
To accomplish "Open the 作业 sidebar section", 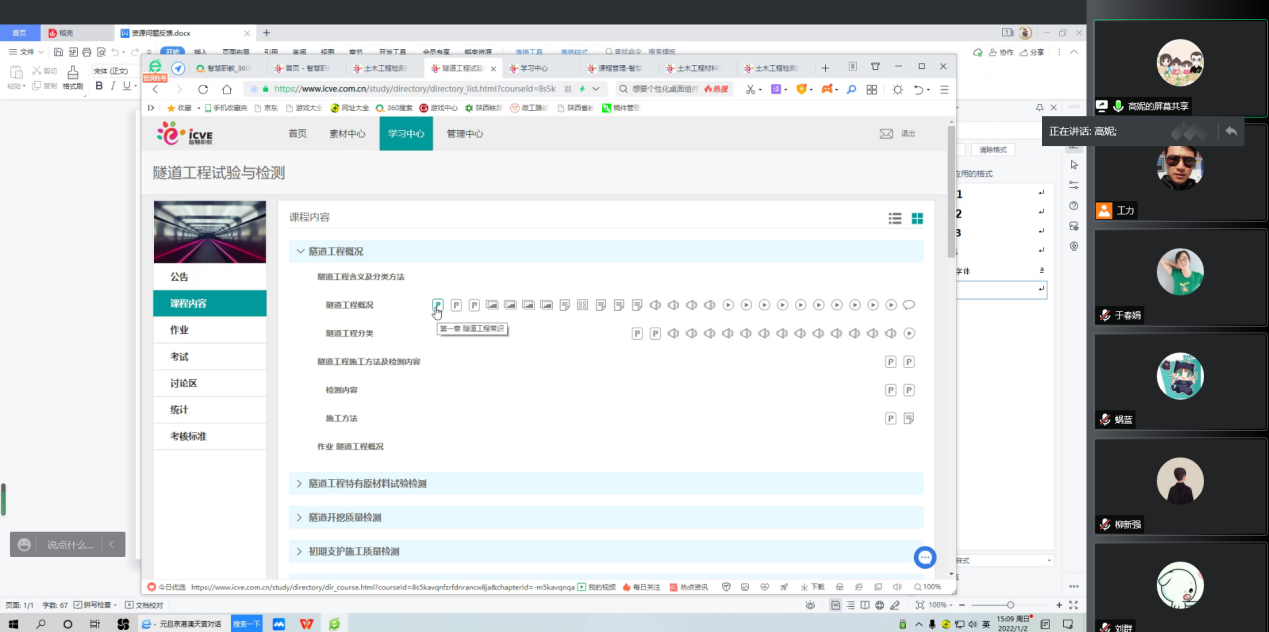I will coord(179,330).
